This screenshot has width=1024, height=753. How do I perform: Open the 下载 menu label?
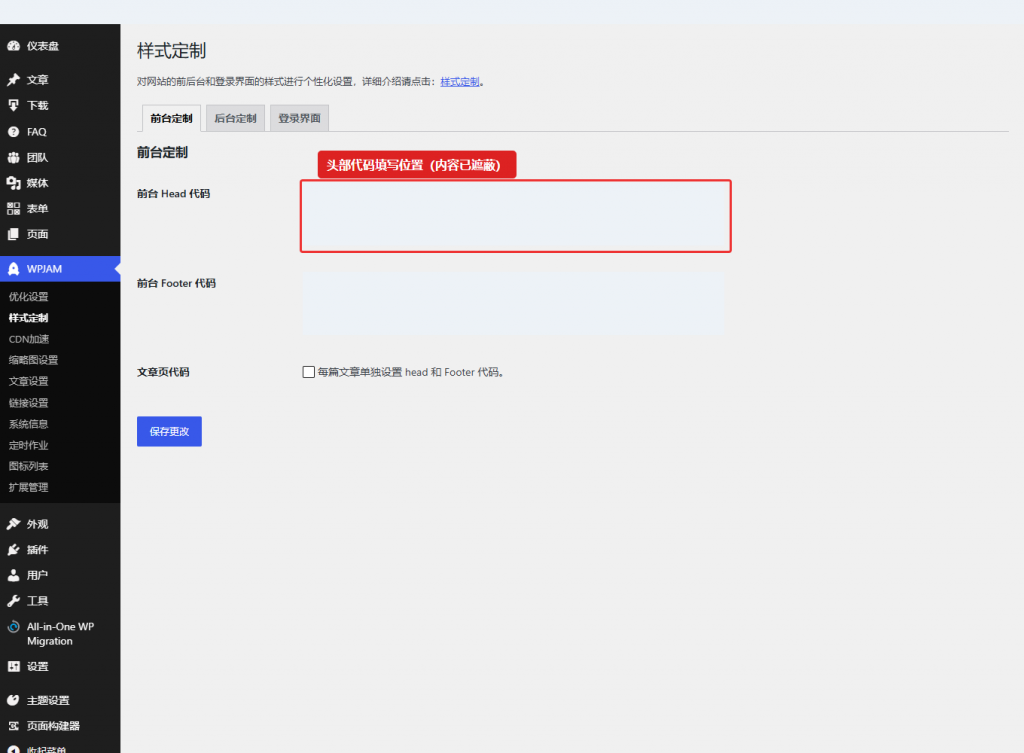coord(38,105)
